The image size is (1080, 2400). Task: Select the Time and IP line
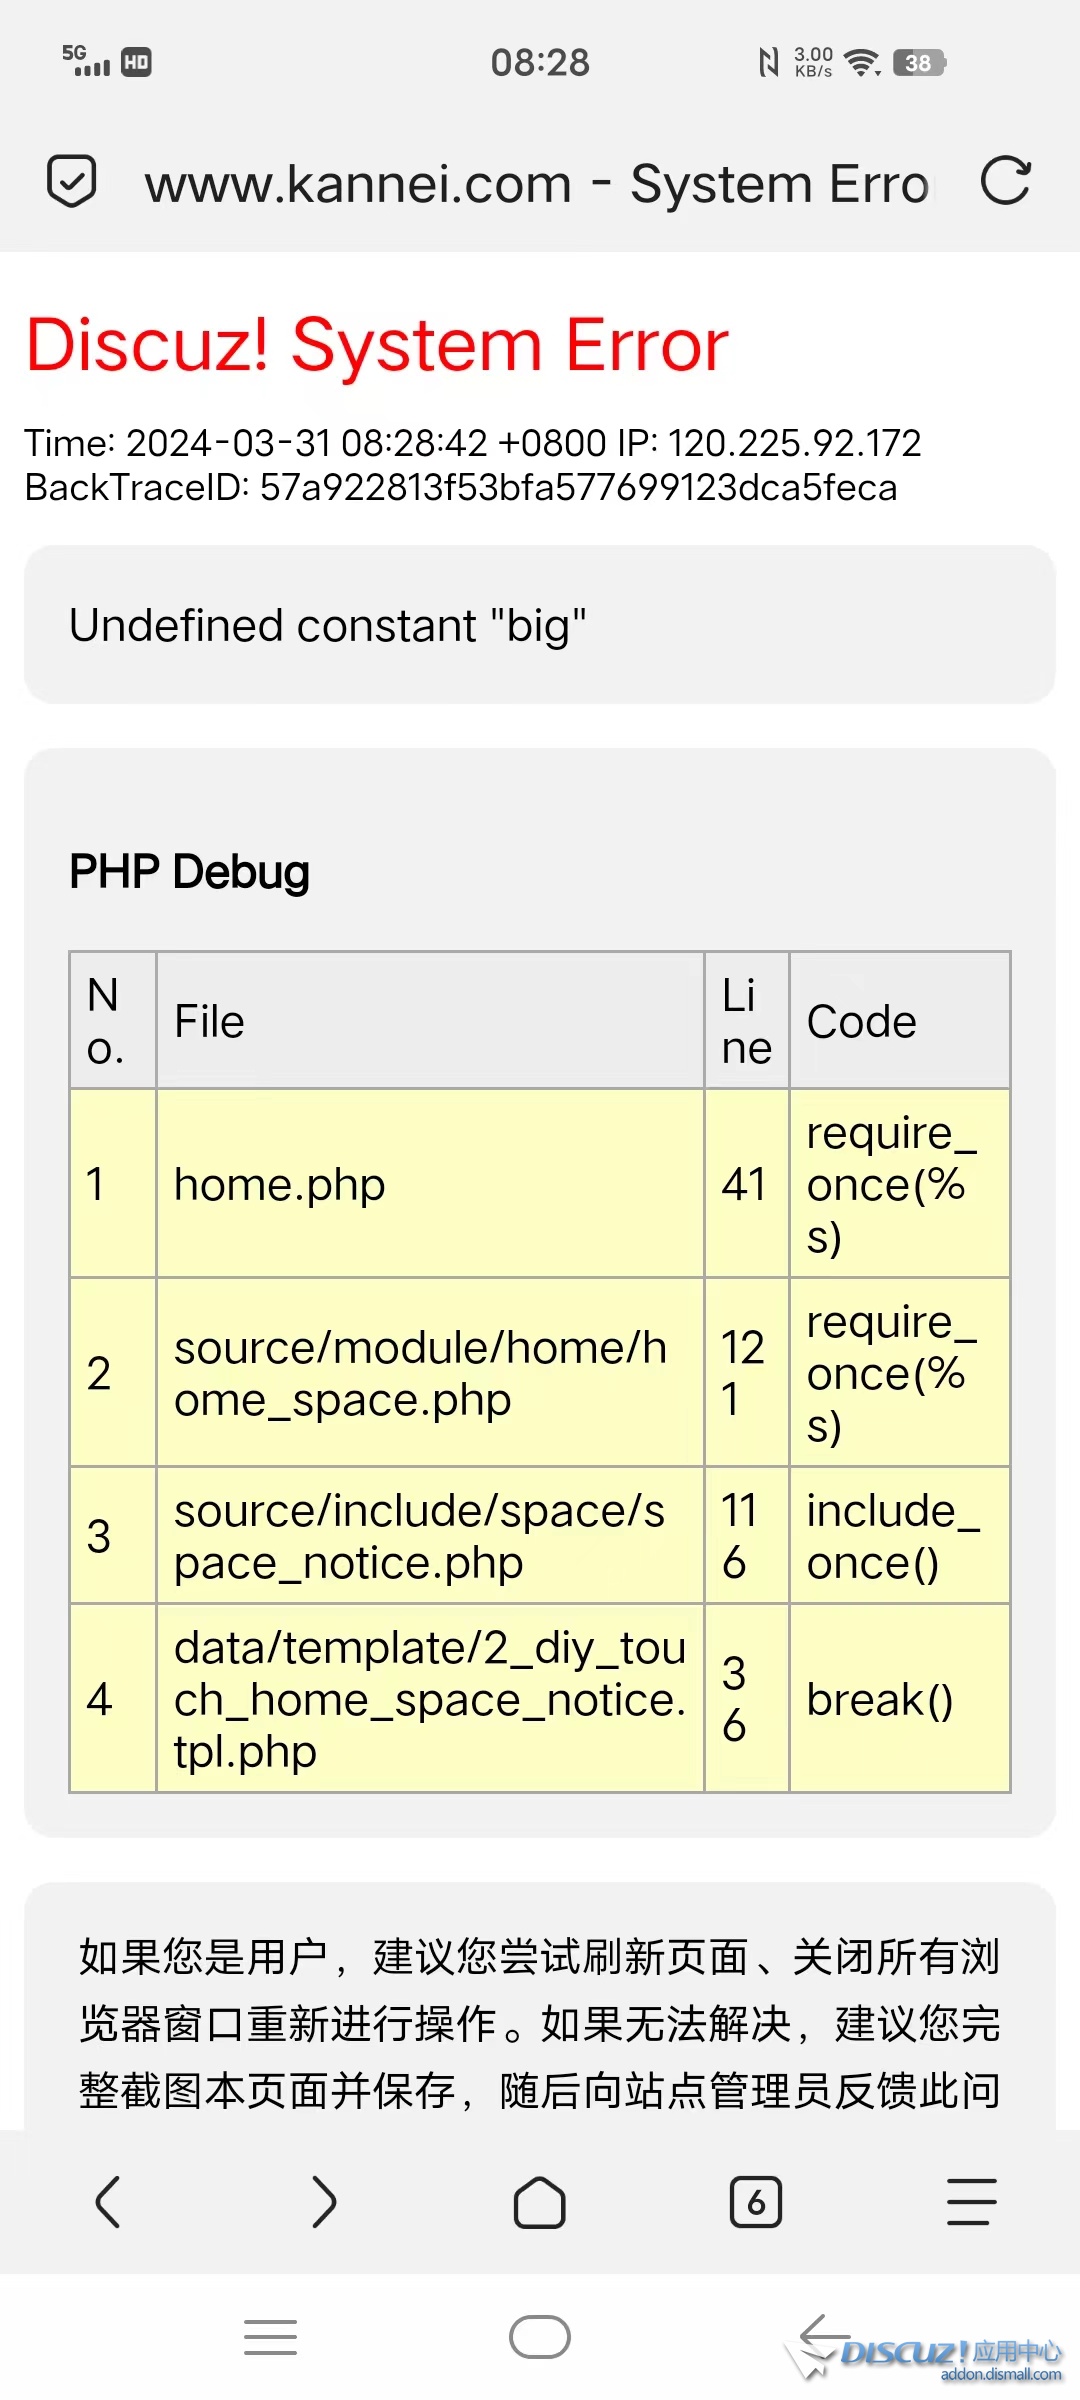pos(473,443)
